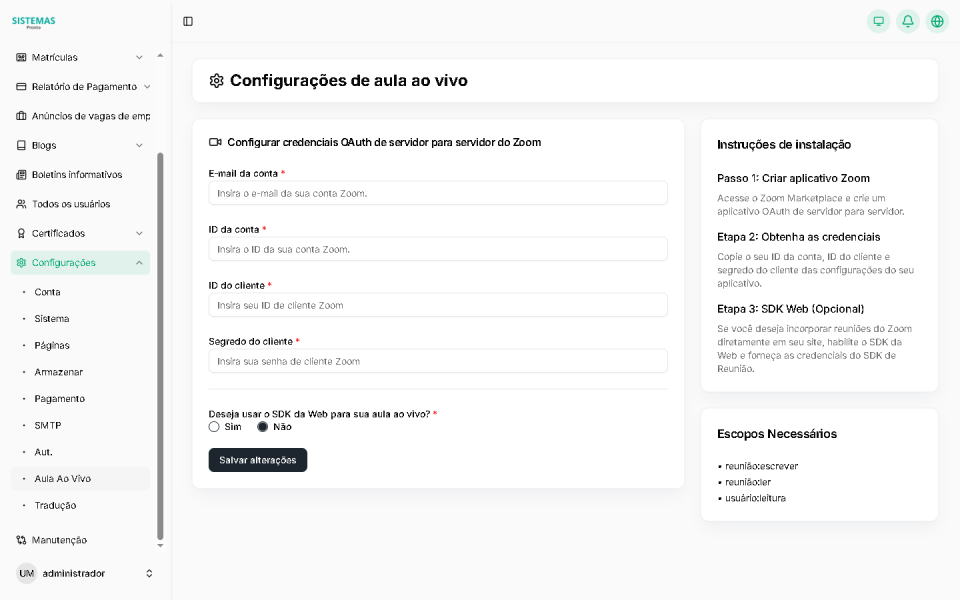Click the E-mail da conta input field
The image size is (960, 600).
[437, 192]
